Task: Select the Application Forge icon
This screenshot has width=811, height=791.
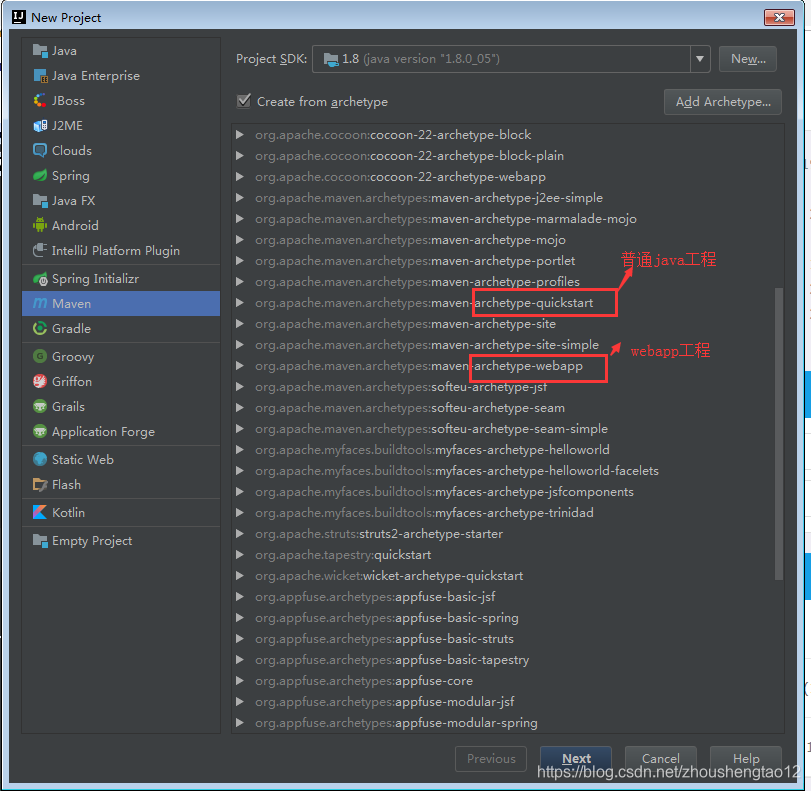Action: pyautogui.click(x=40, y=431)
